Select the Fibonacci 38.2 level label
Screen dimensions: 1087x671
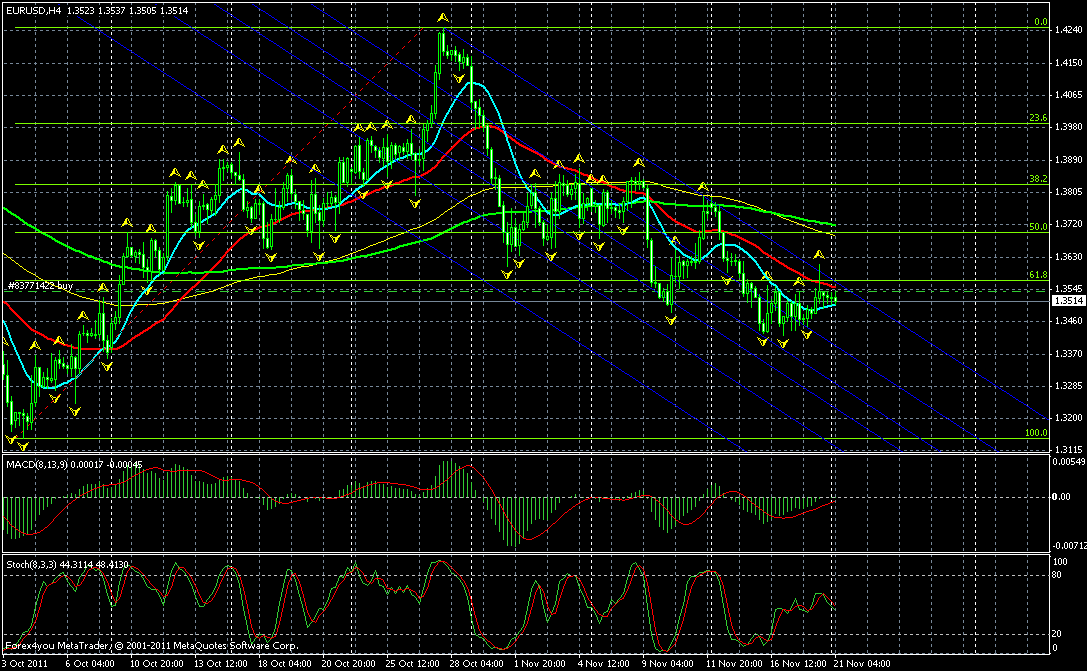coord(1038,179)
